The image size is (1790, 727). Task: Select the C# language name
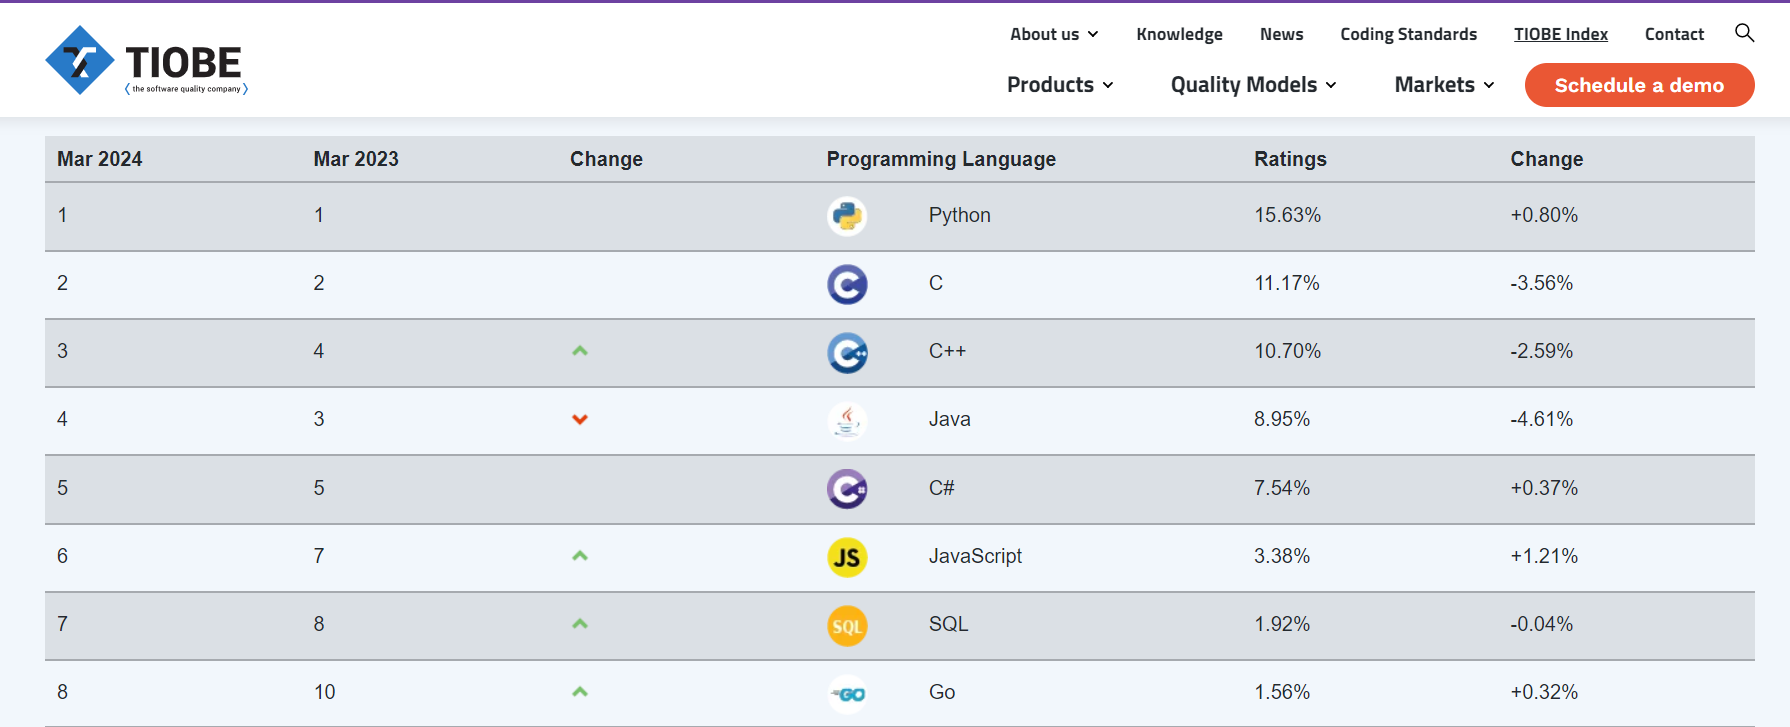941,488
